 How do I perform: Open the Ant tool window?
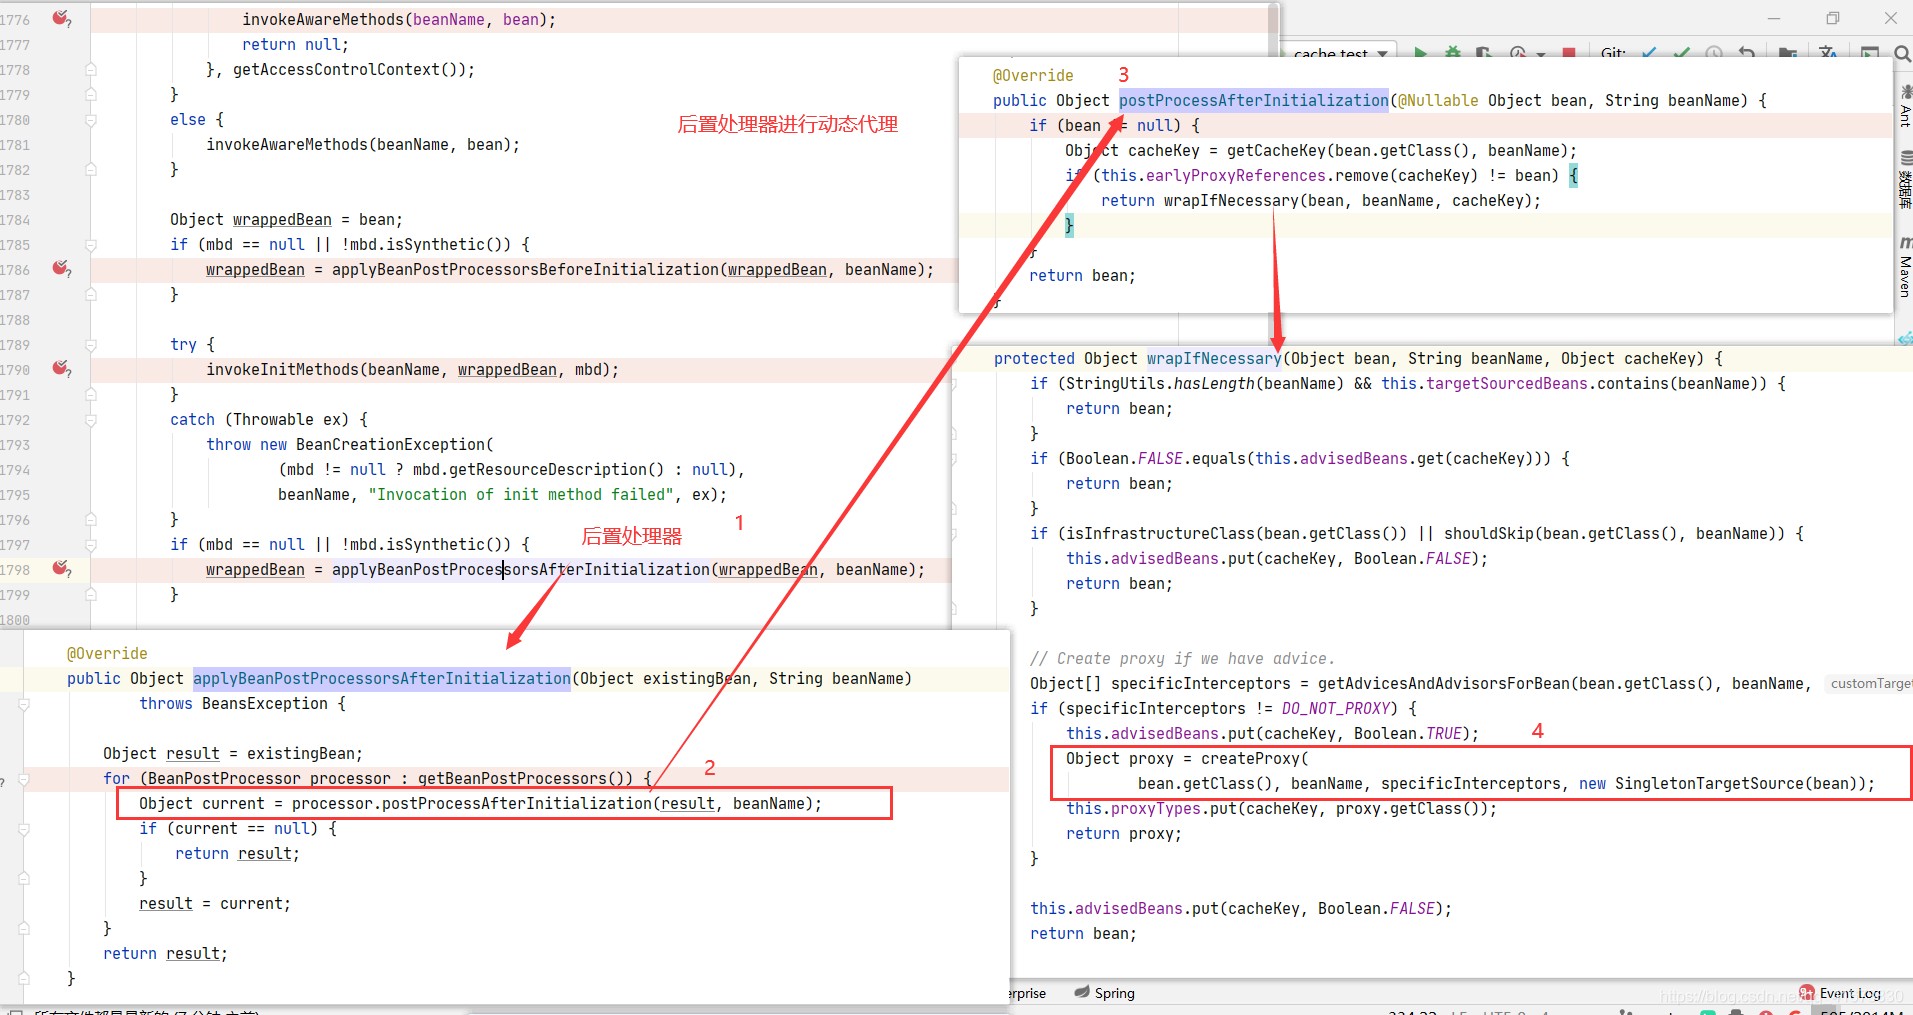point(1904,107)
